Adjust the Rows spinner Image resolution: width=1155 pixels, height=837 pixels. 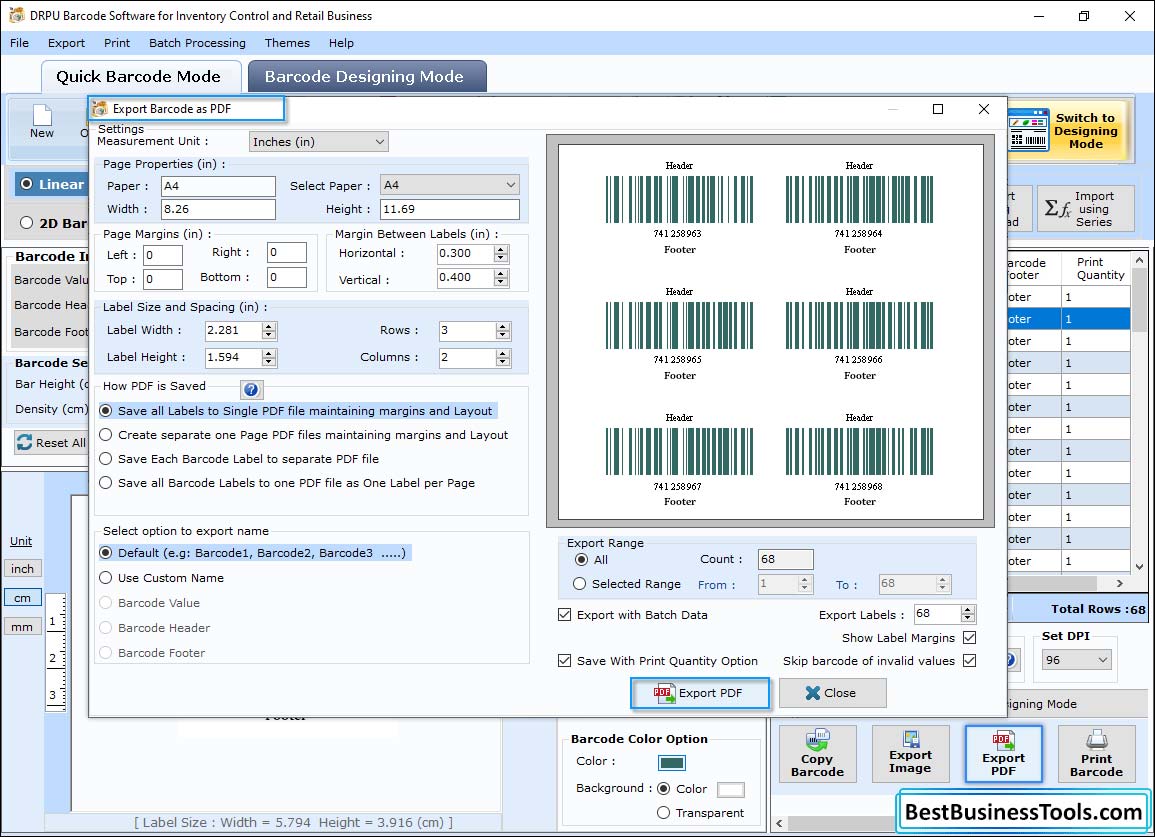(x=503, y=330)
